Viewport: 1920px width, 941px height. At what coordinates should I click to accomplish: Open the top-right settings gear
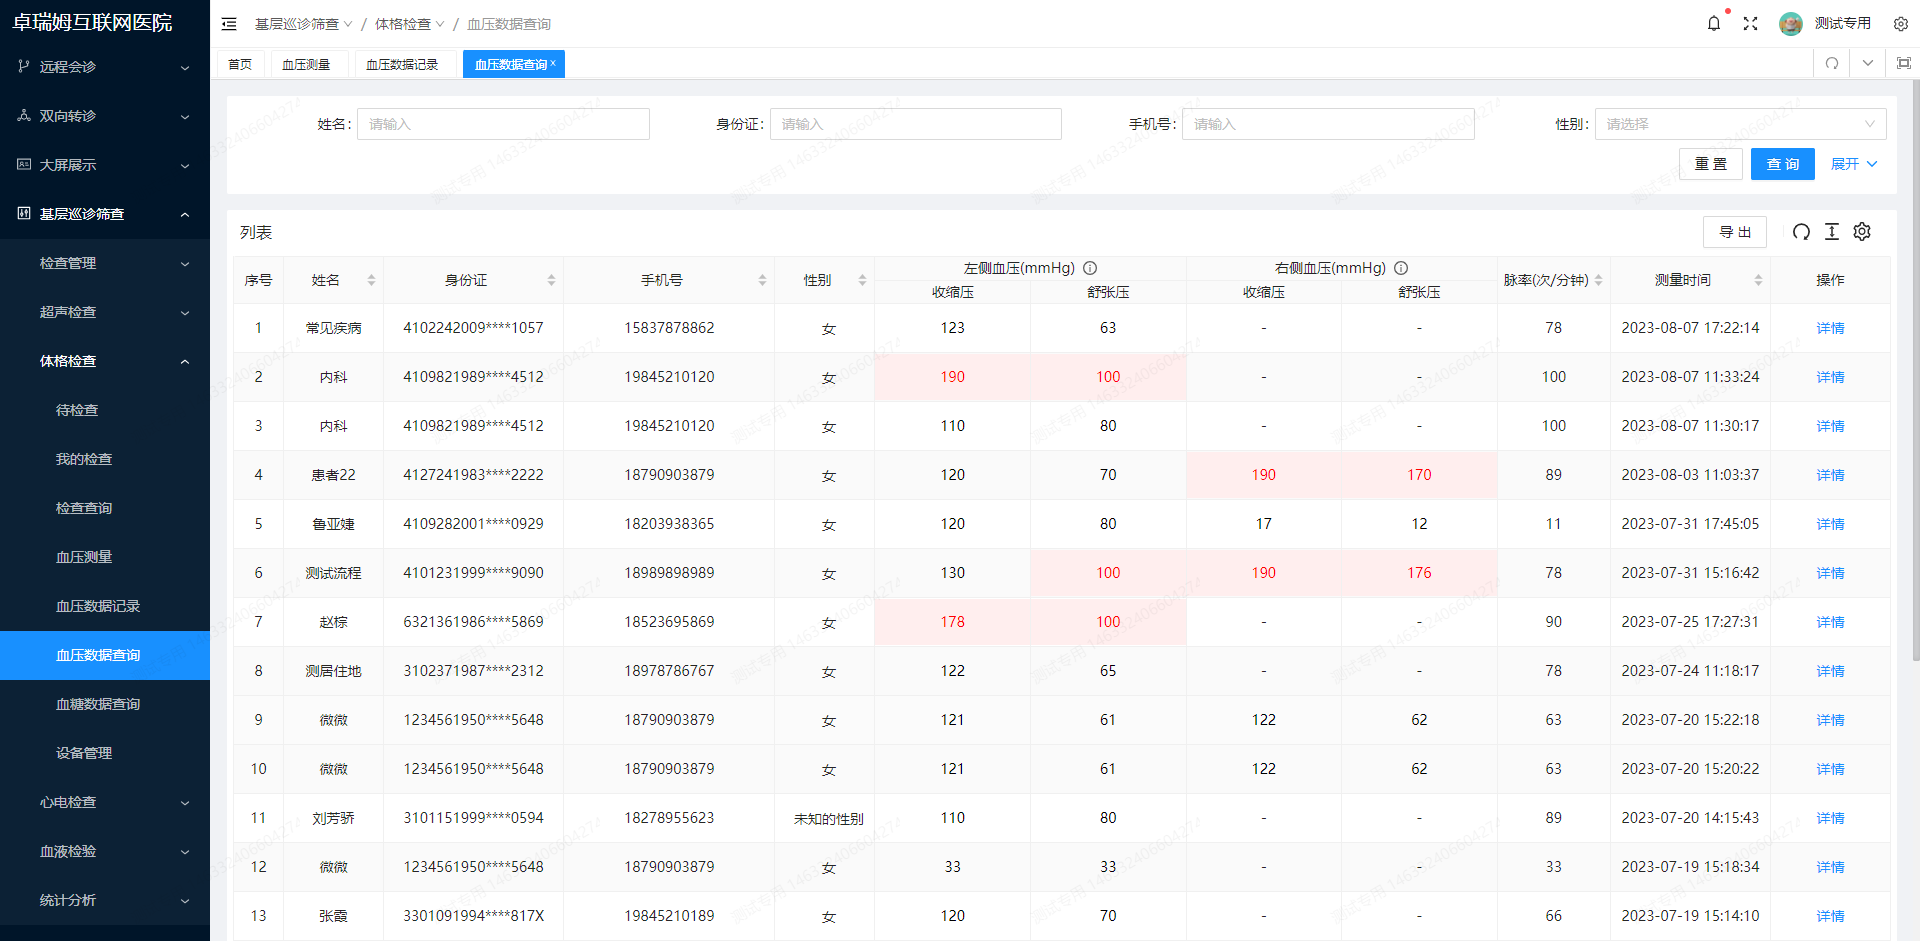(x=1901, y=23)
